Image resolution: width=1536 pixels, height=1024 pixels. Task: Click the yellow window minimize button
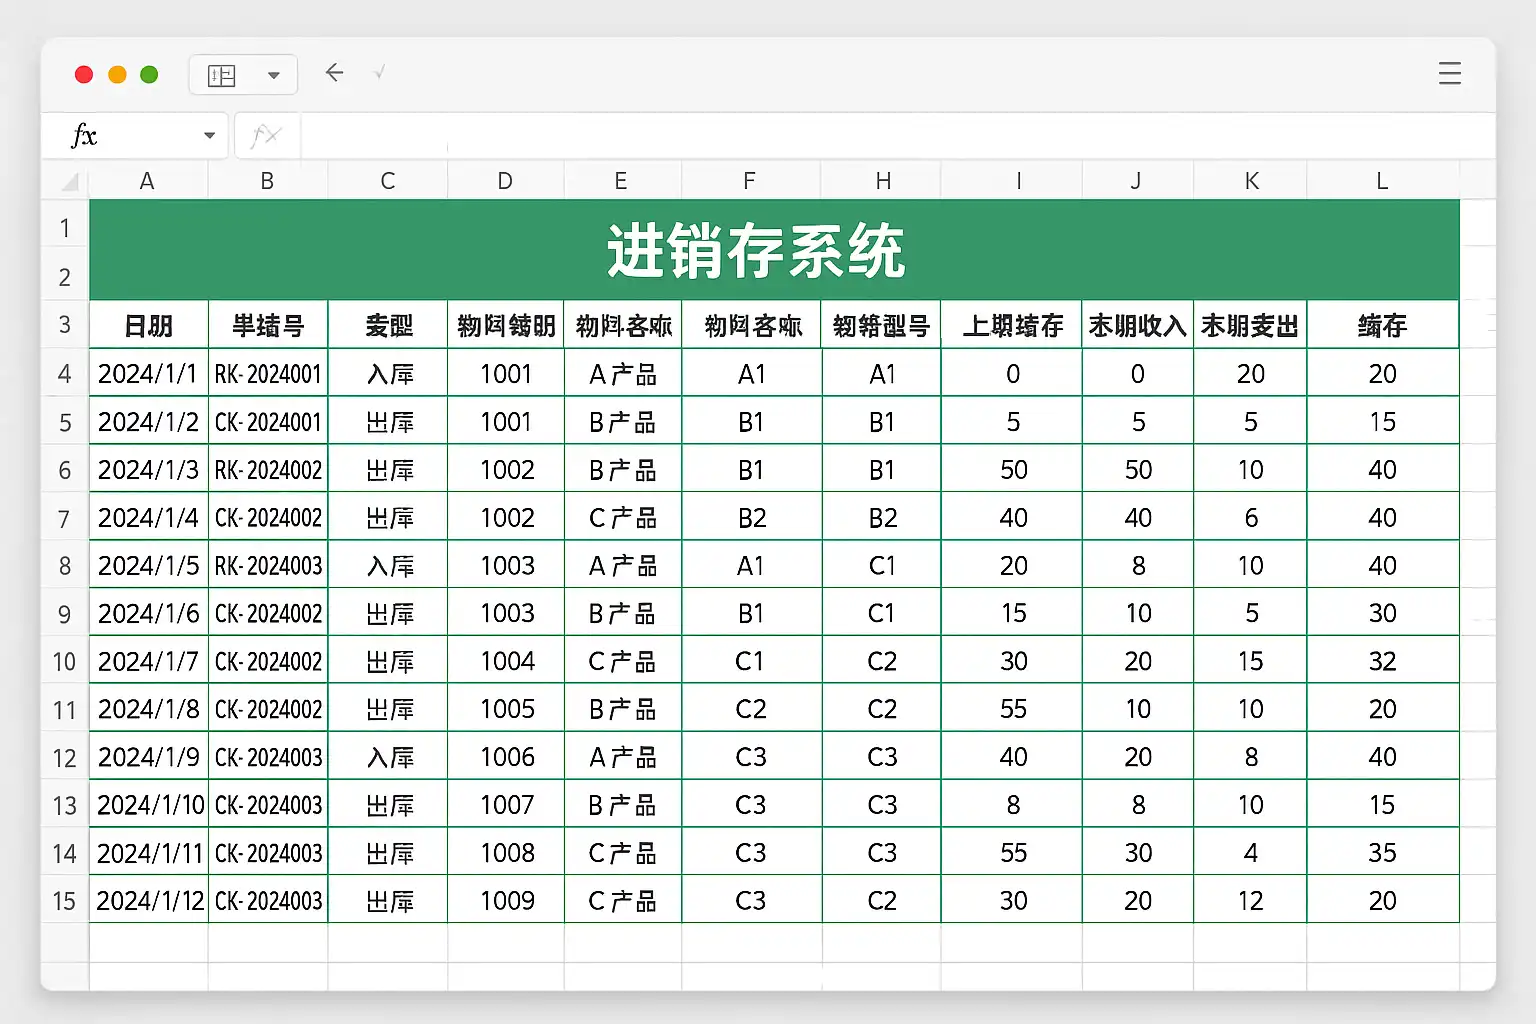(117, 75)
